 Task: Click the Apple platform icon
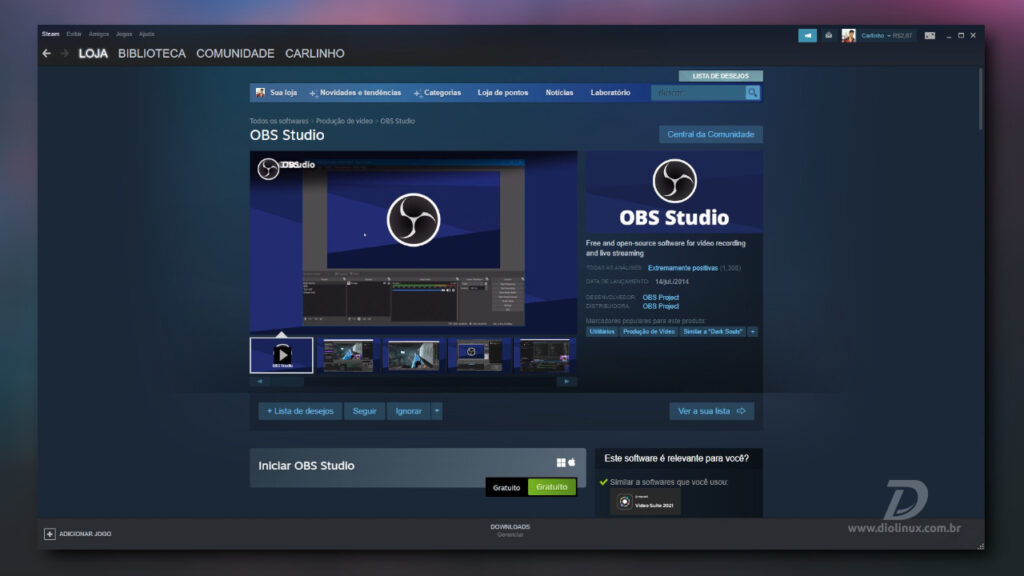click(x=571, y=462)
